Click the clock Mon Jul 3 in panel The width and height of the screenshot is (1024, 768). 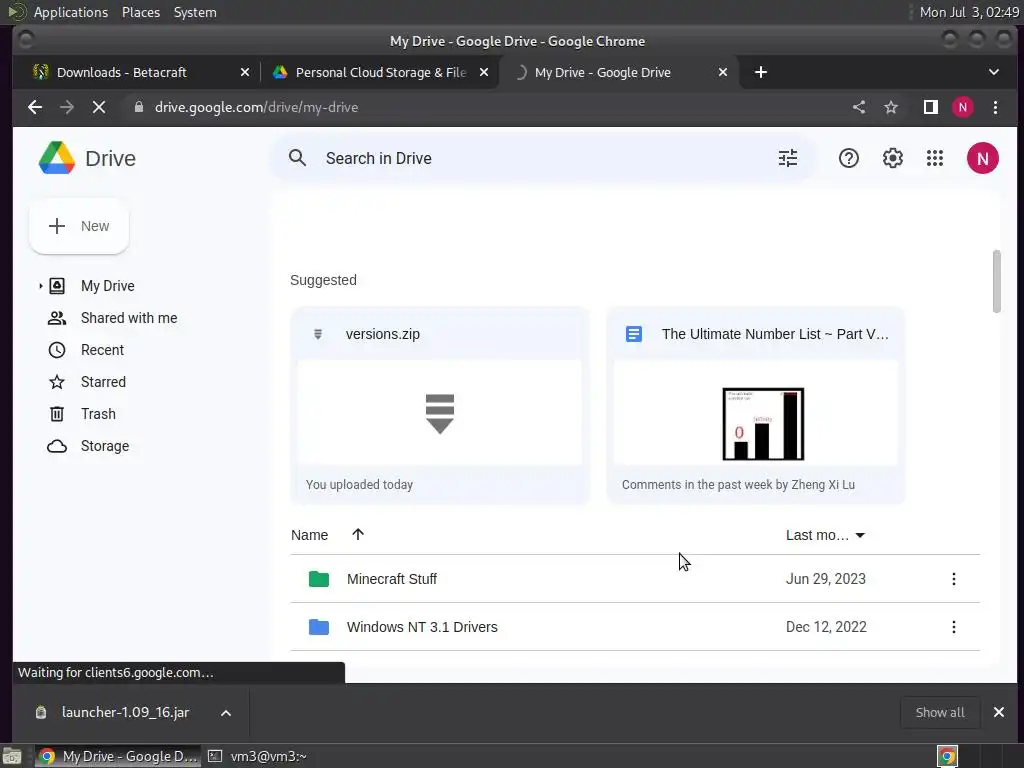click(x=969, y=12)
